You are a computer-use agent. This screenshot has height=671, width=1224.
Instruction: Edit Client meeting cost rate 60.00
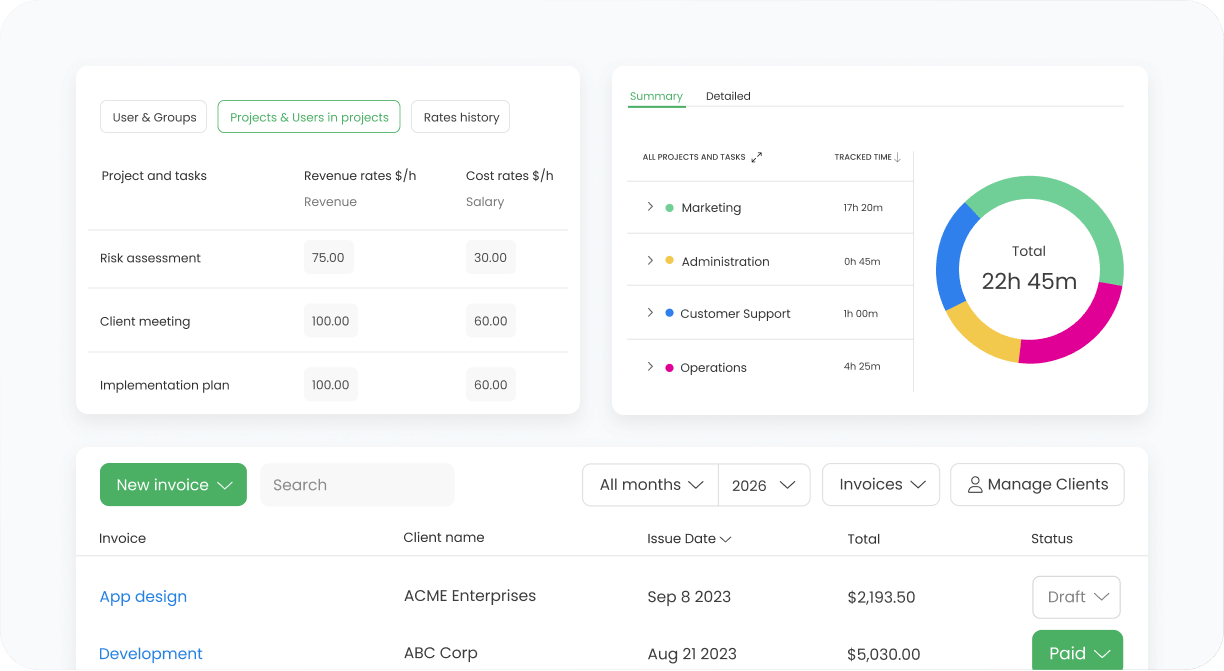490,321
